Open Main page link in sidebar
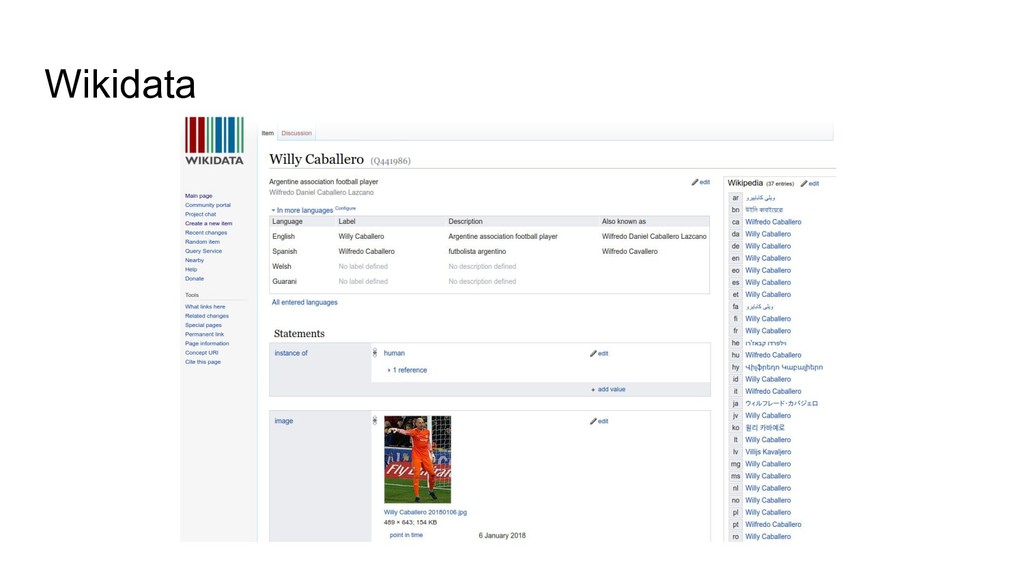 pos(199,196)
